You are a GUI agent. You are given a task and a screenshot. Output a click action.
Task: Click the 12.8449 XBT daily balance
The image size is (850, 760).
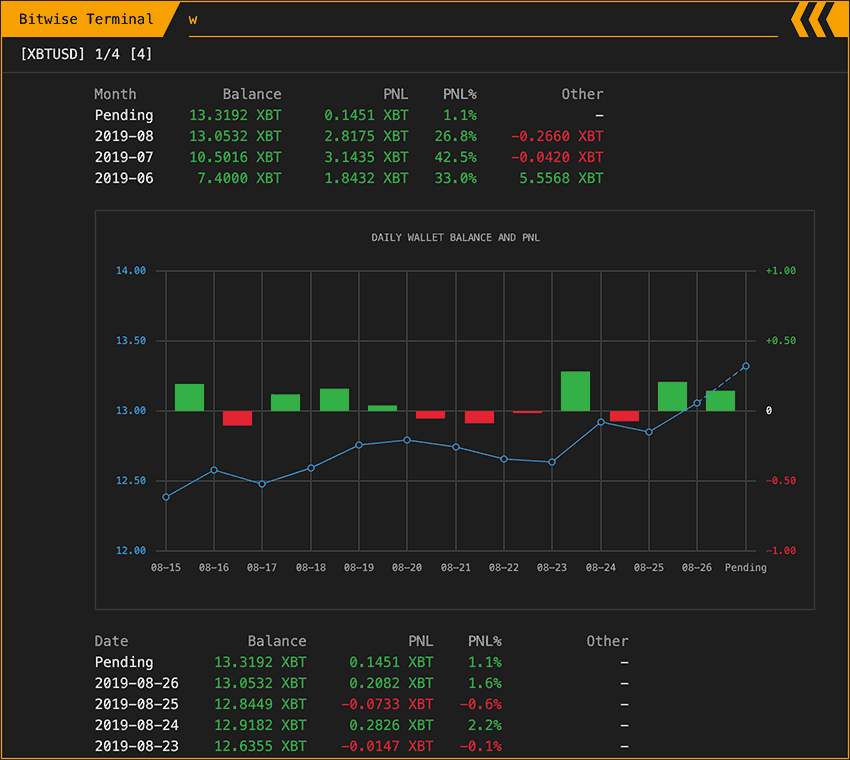(260, 705)
